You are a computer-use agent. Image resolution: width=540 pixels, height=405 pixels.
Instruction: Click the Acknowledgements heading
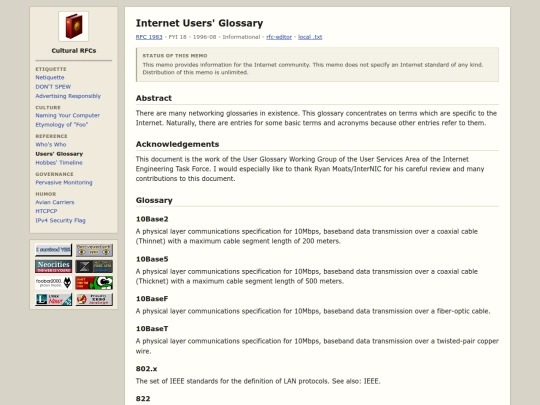coord(177,144)
